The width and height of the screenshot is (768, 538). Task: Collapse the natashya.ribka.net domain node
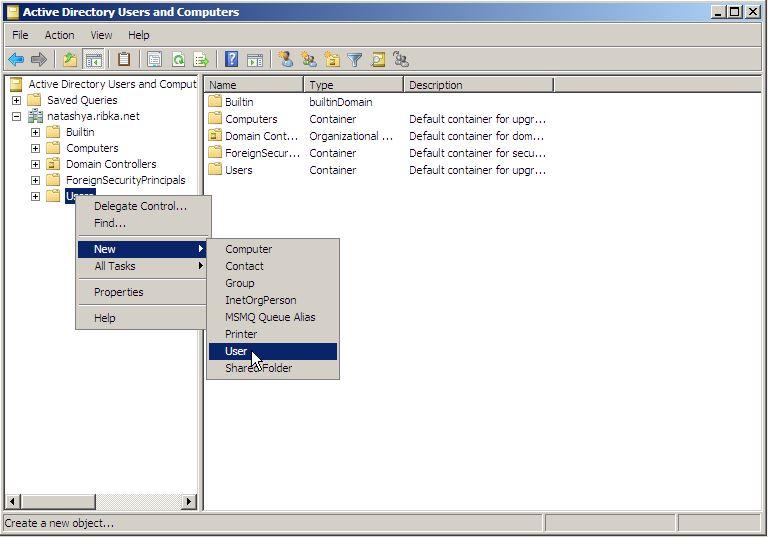[16, 116]
